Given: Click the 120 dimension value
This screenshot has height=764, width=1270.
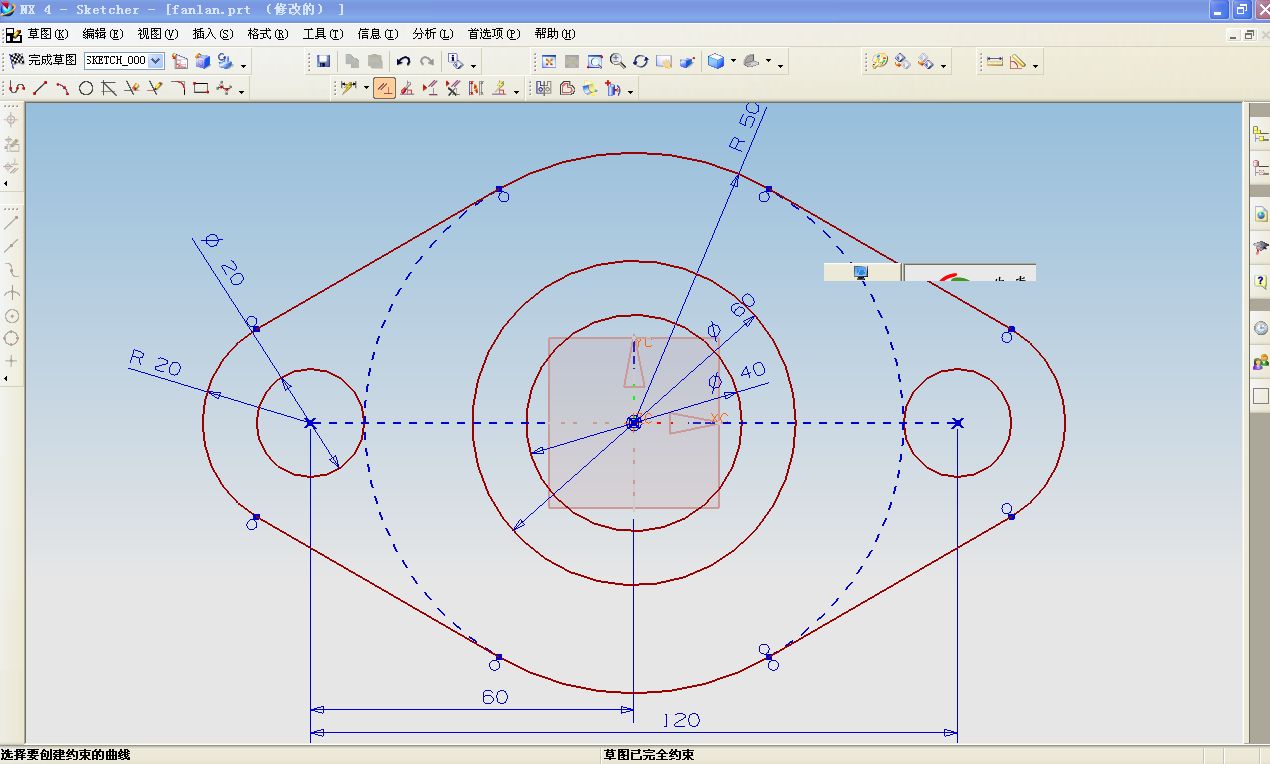Looking at the screenshot, I should point(681,720).
